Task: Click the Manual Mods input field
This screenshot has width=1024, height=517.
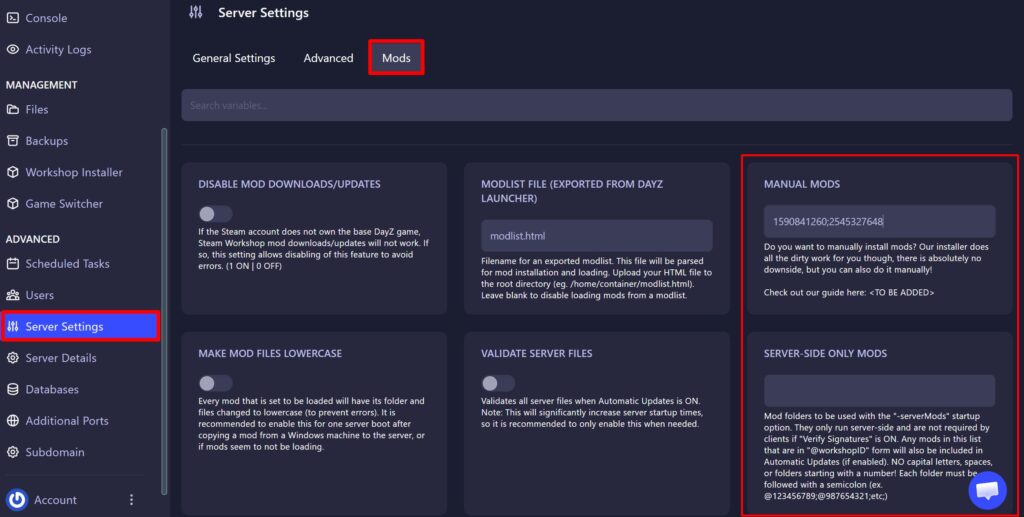Action: (x=879, y=221)
